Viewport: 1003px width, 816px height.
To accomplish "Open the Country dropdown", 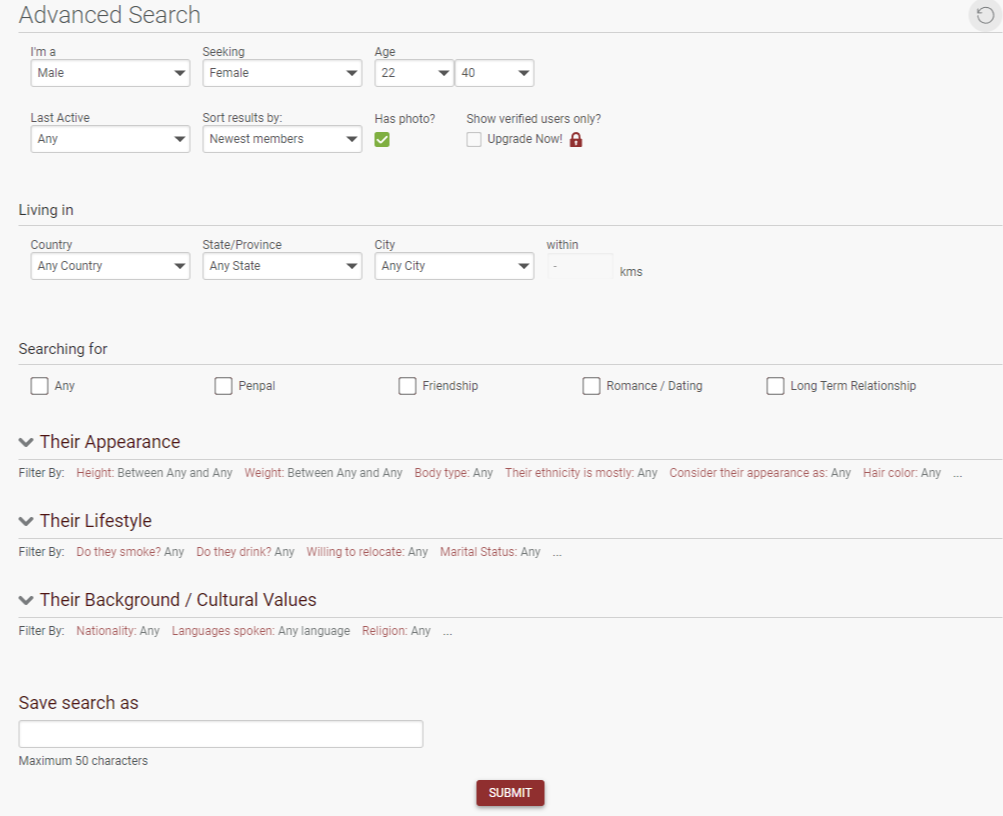I will (x=110, y=266).
